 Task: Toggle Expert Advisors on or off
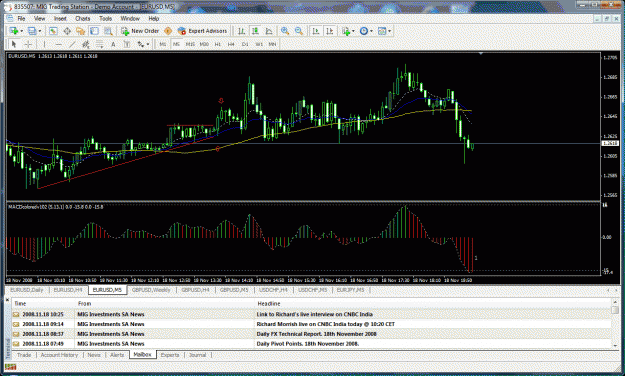pos(202,31)
